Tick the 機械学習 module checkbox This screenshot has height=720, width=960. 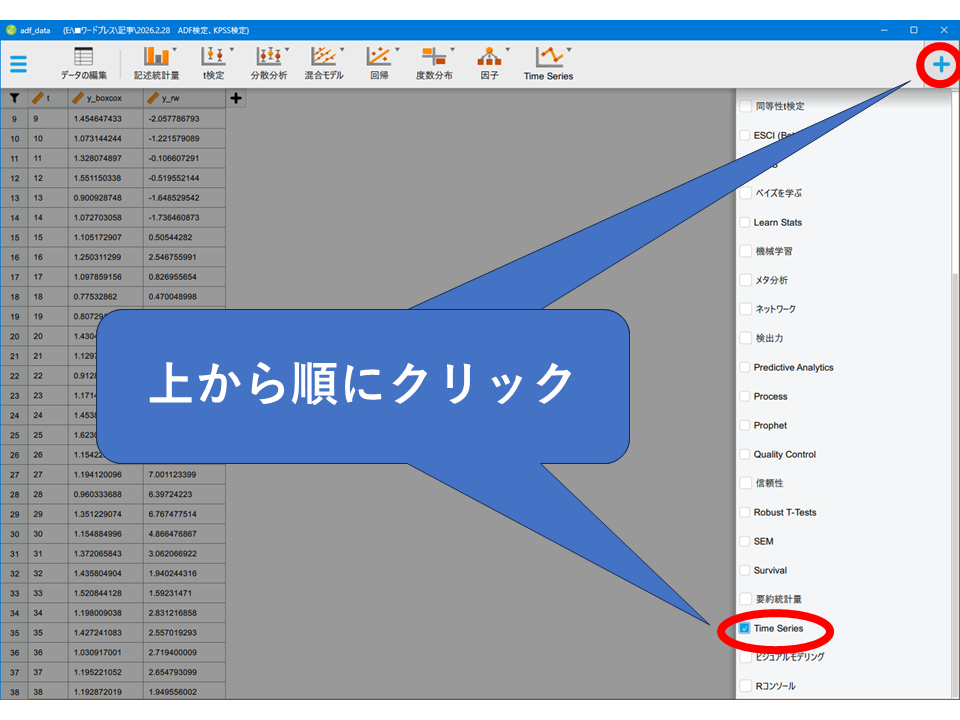click(745, 251)
